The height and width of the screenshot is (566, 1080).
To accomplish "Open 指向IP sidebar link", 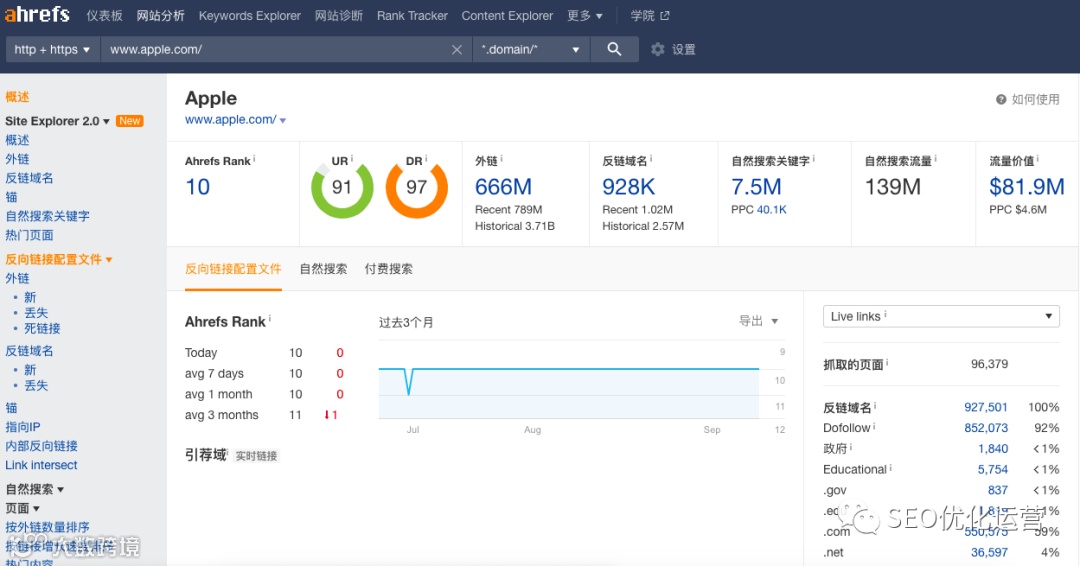I will coord(23,427).
